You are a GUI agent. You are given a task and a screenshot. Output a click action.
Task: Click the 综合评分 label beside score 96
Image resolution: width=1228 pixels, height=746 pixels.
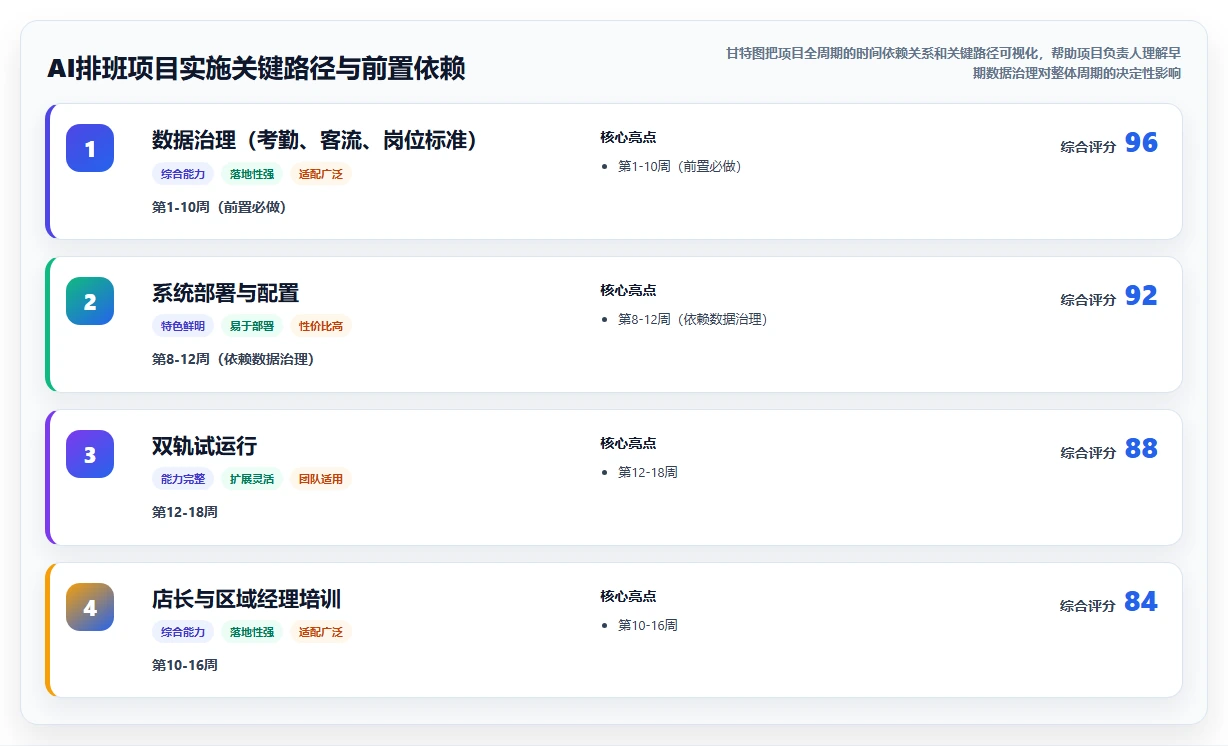point(1088,147)
